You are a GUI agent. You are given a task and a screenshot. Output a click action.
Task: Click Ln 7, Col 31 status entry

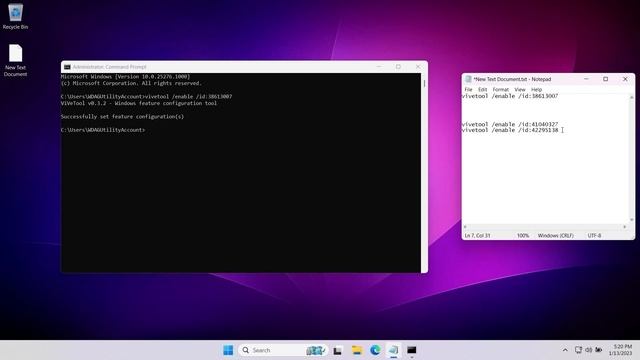coord(478,236)
